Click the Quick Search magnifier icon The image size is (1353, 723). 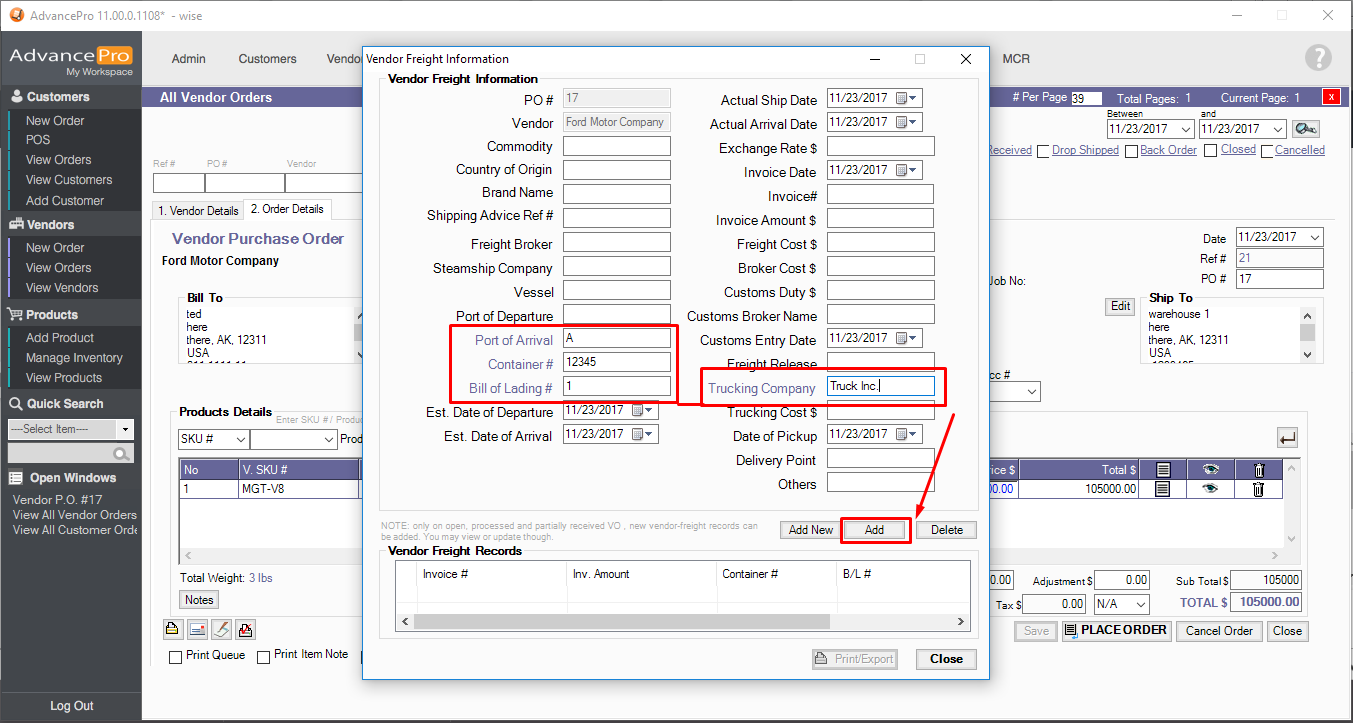click(x=122, y=454)
